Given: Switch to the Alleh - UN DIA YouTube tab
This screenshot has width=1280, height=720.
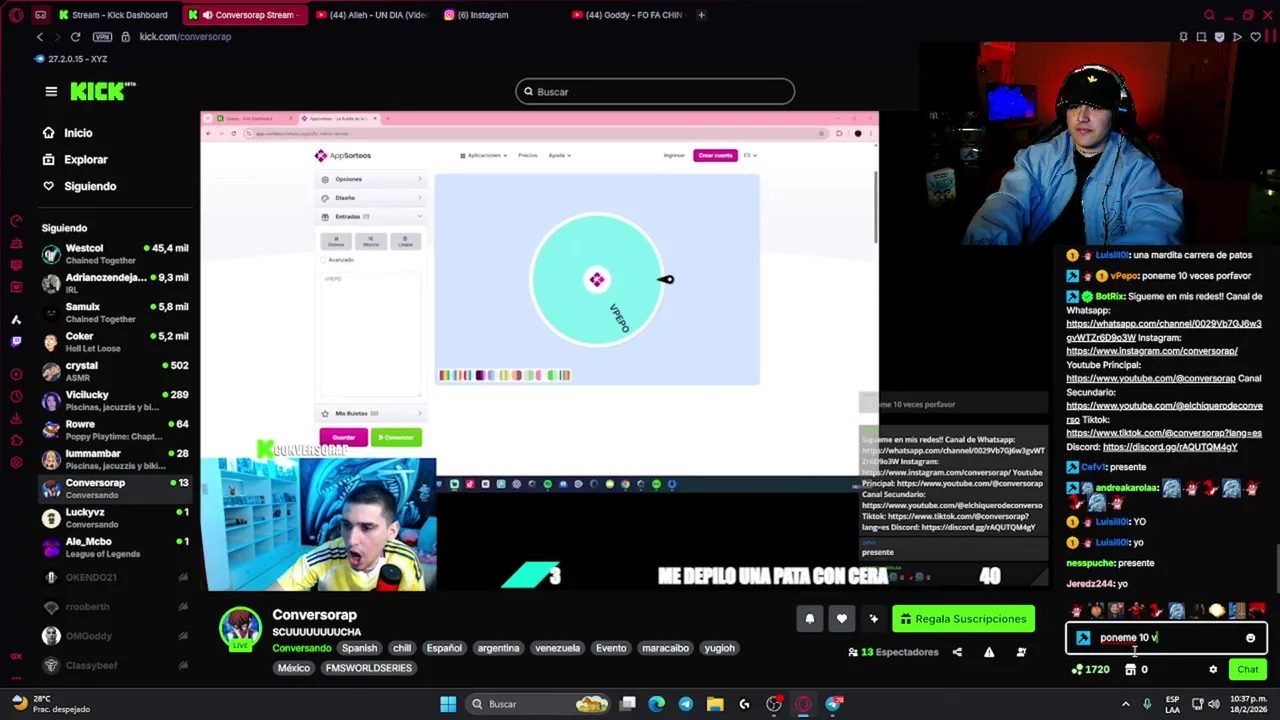Looking at the screenshot, I should click(372, 15).
